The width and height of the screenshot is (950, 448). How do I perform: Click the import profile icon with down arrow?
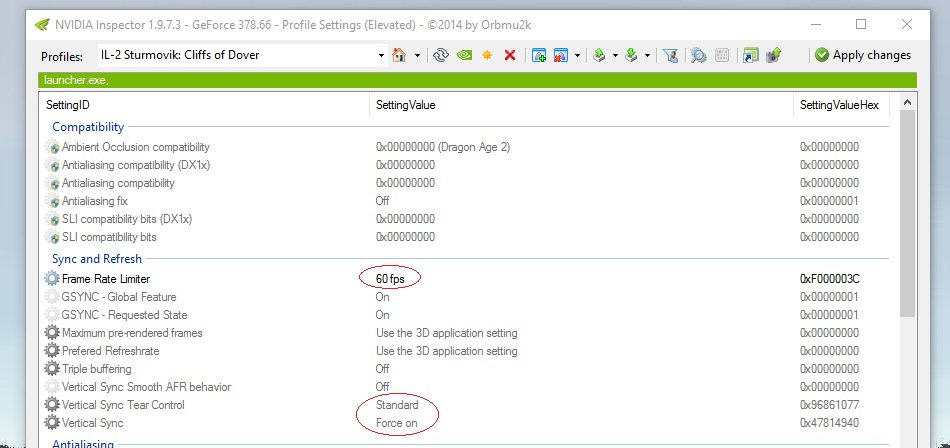(x=631, y=55)
